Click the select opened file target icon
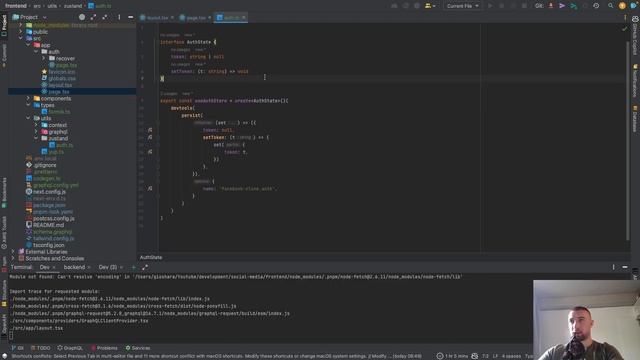Viewport: 640px width, 360px height. coord(82,17)
